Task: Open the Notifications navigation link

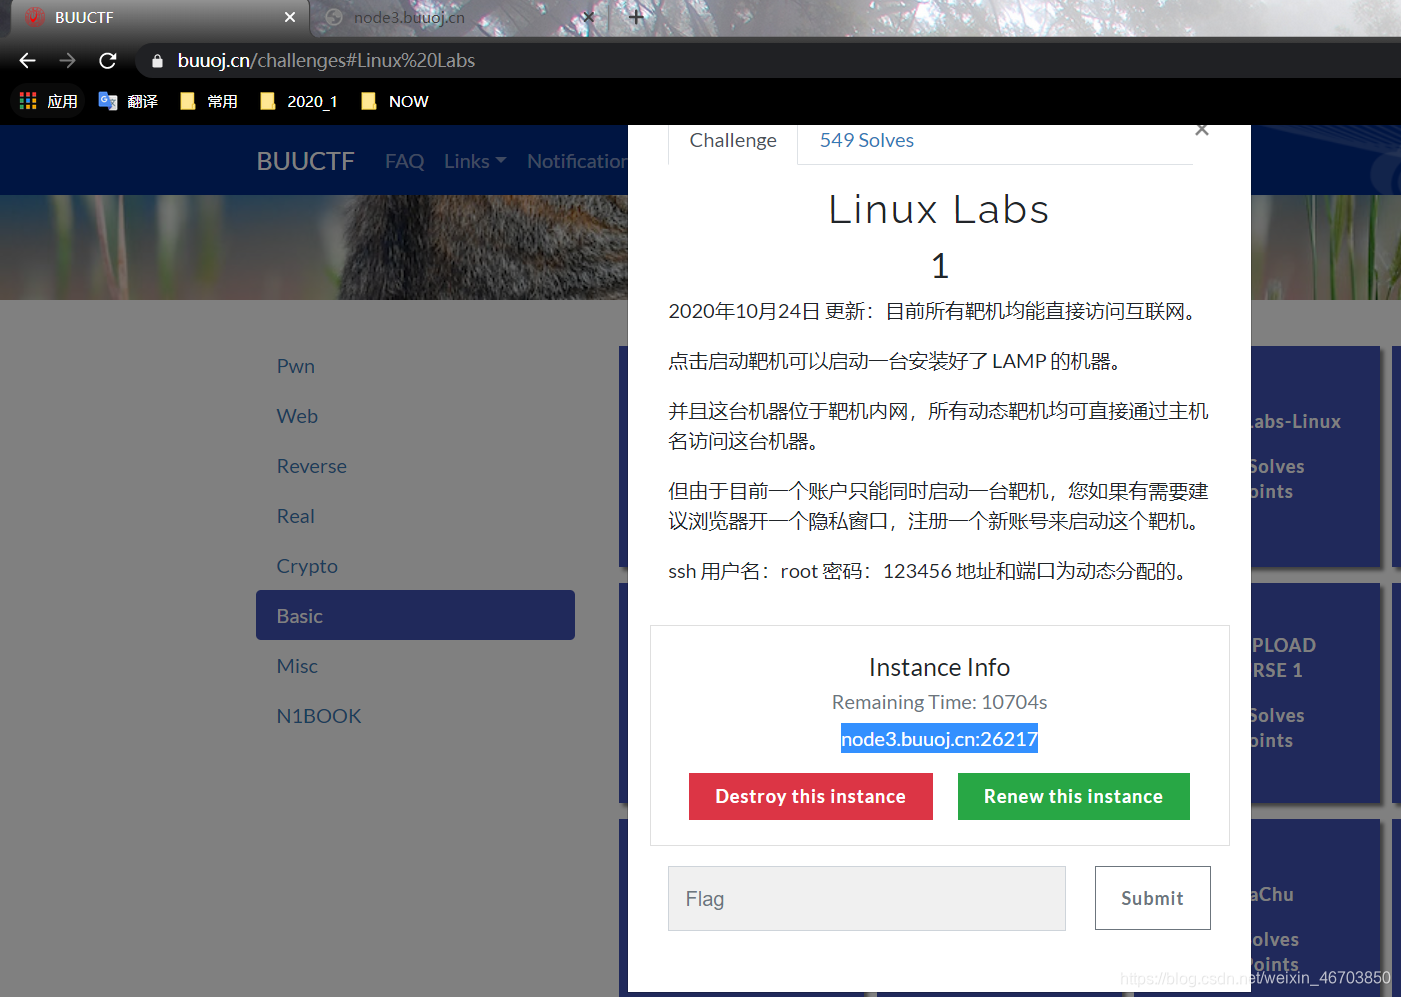Action: click(x=577, y=161)
